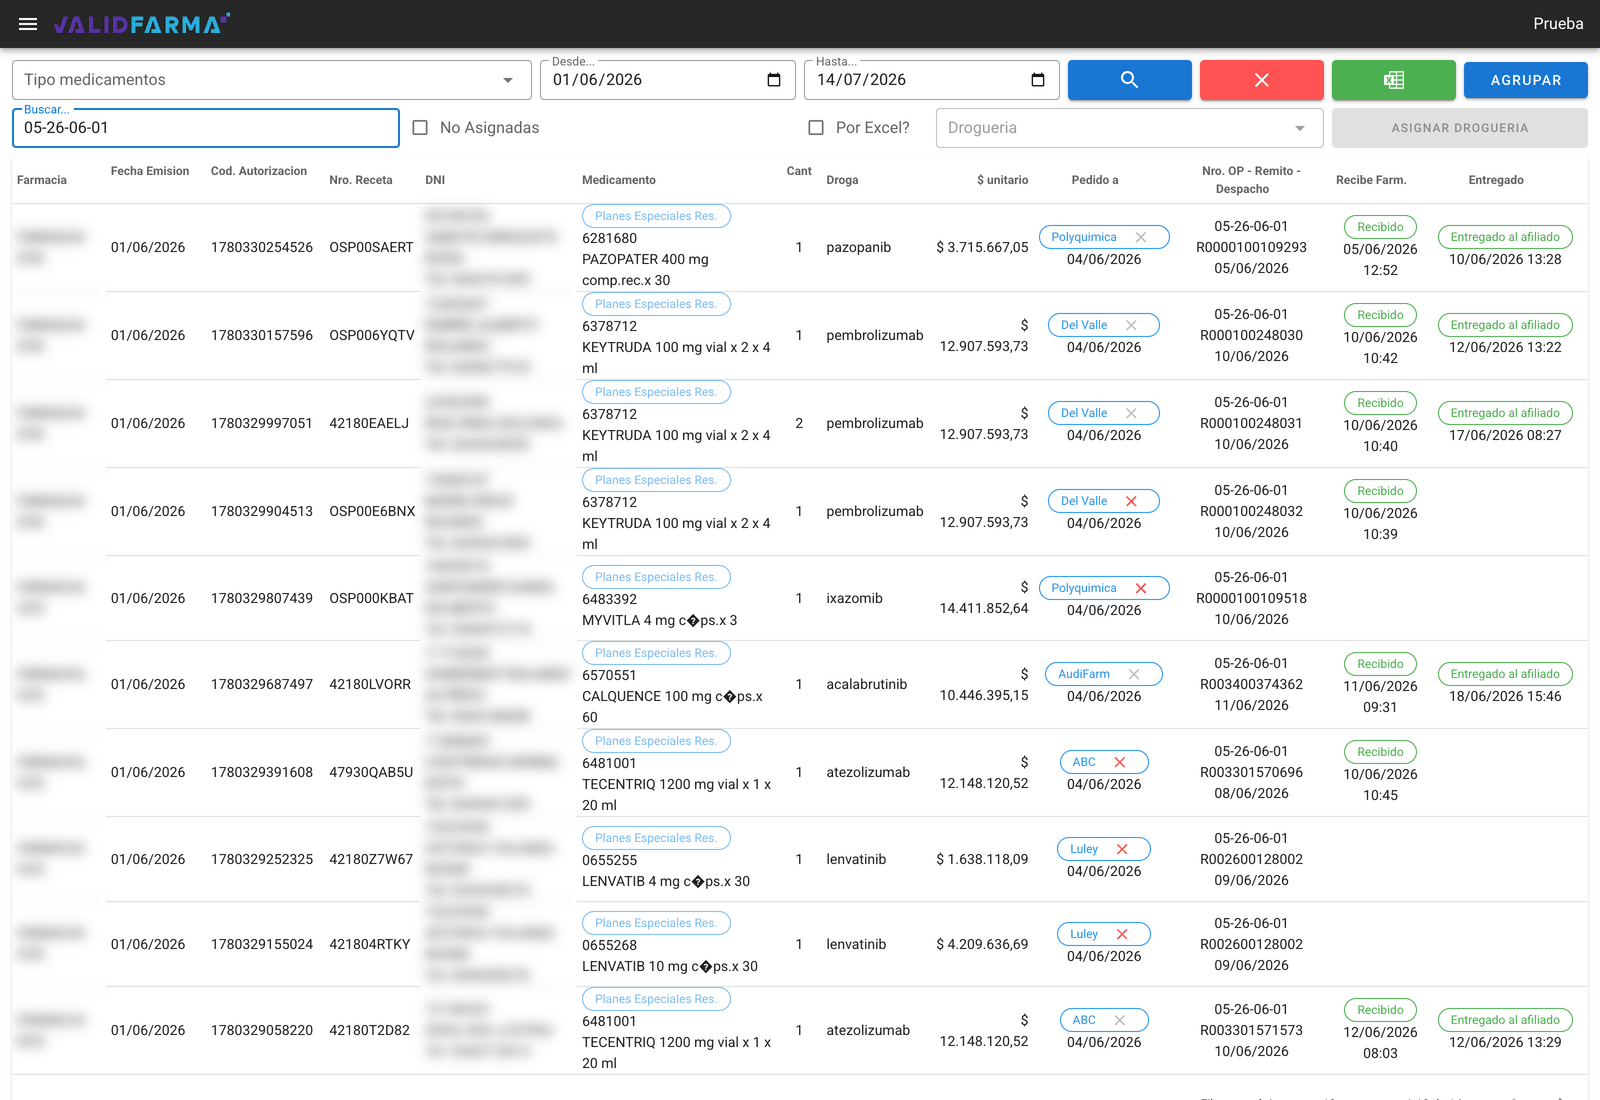Click the Pedido a column header
Screen dimensions: 1600x1100
point(1095,180)
